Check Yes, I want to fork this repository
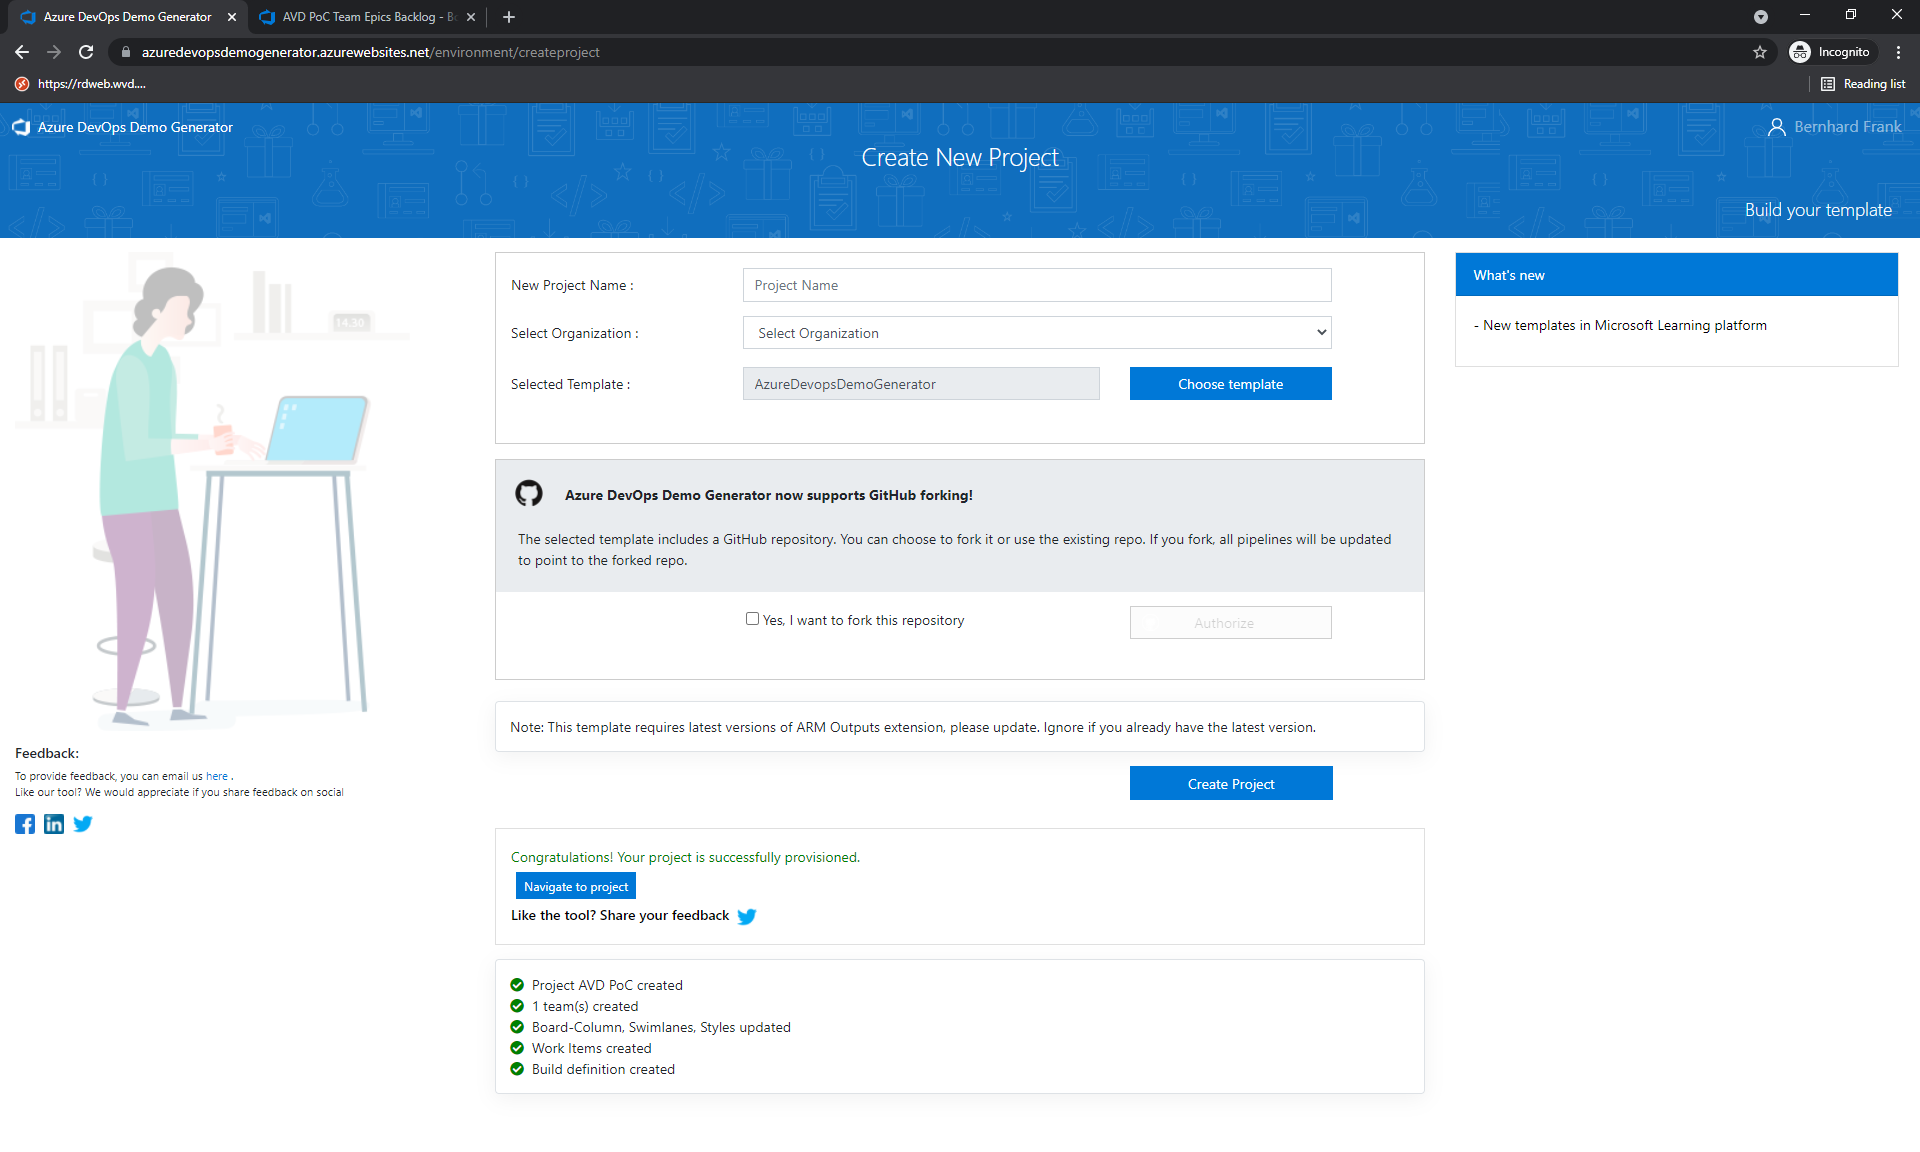The height and width of the screenshot is (1152, 1920). pos(752,619)
